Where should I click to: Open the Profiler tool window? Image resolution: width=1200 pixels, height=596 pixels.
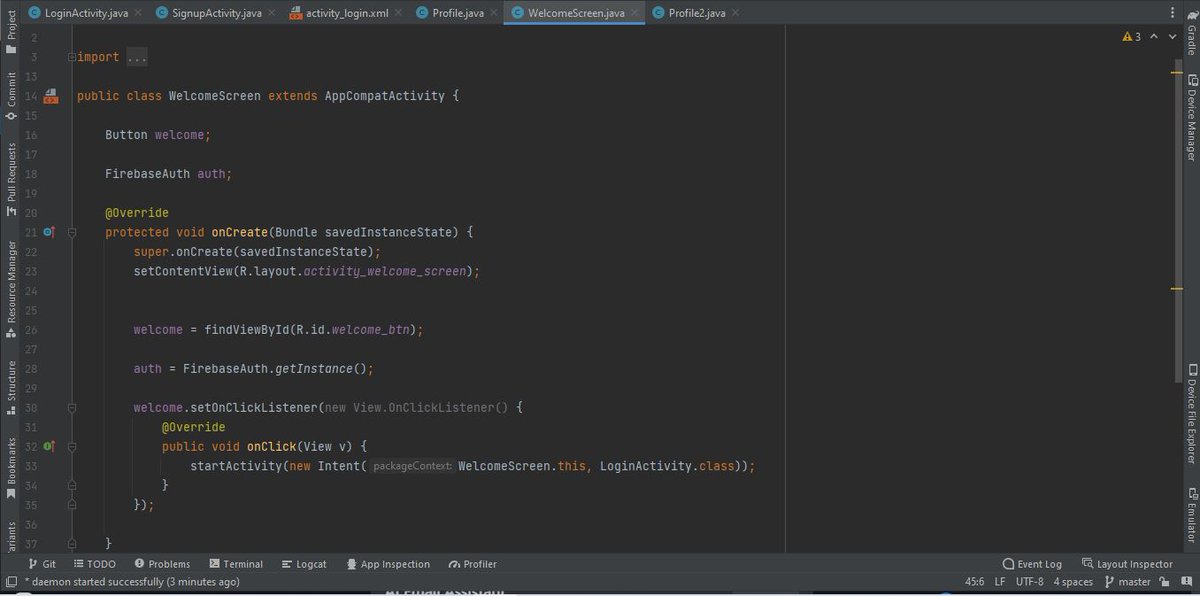click(x=474, y=564)
